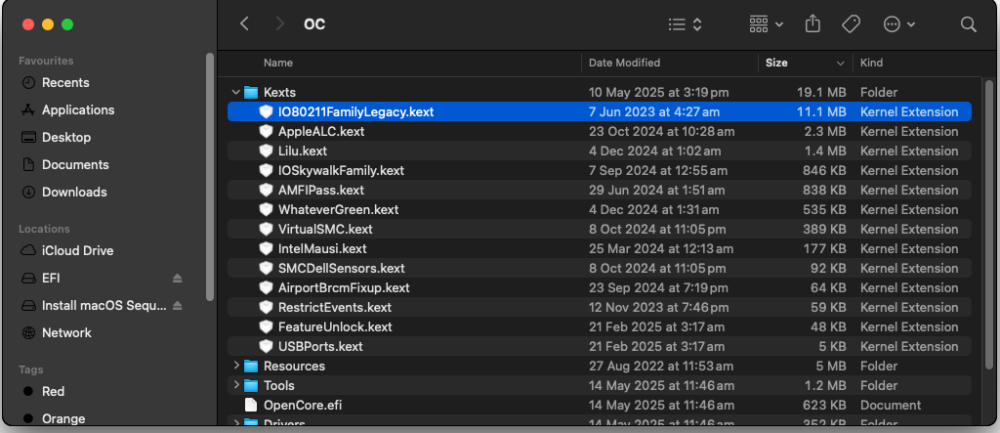Click the Lilu.kext shield icon
Viewport: 1000px width, 433px height.
pos(266,151)
